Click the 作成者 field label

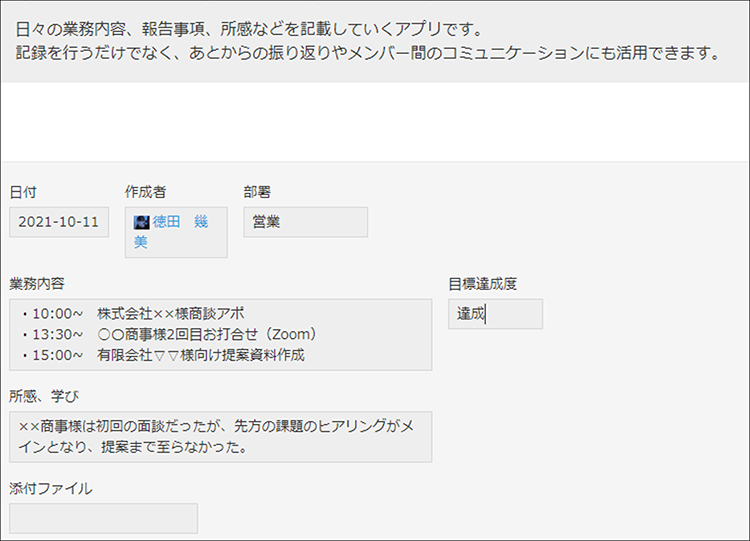(145, 192)
